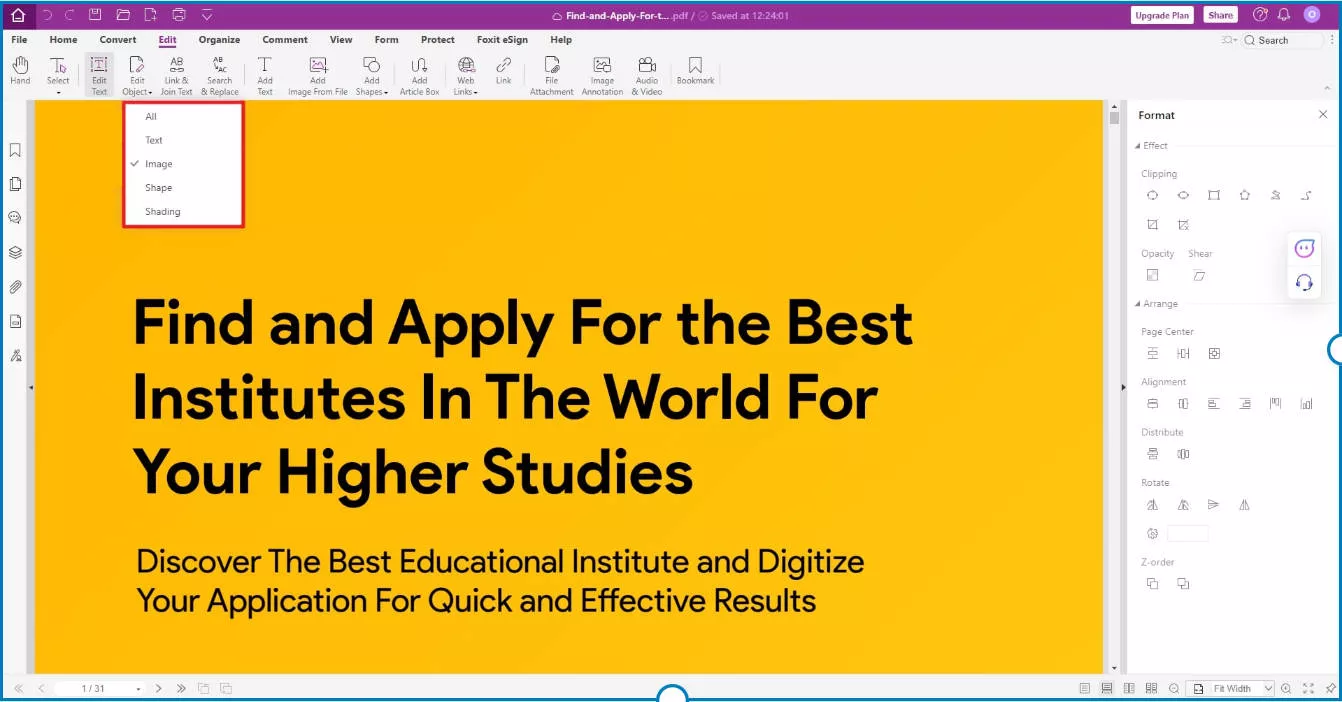Open the Comments panel in left sidebar
1342x702 pixels.
point(15,218)
